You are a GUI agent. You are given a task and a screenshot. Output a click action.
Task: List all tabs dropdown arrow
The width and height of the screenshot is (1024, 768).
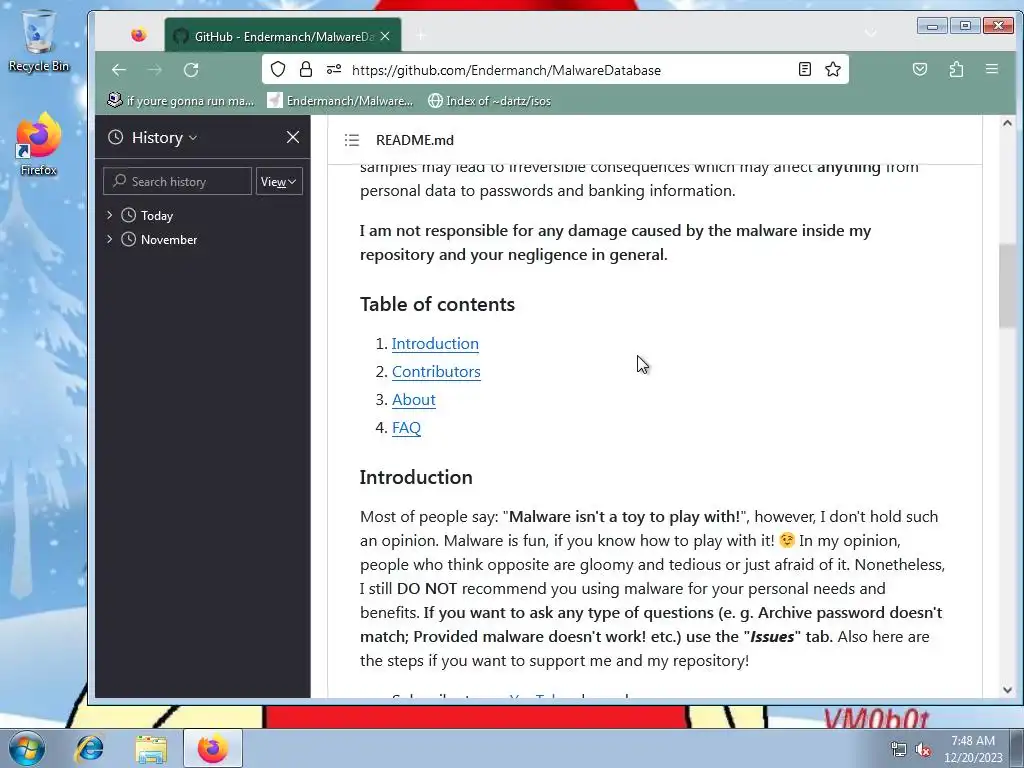coord(870,33)
